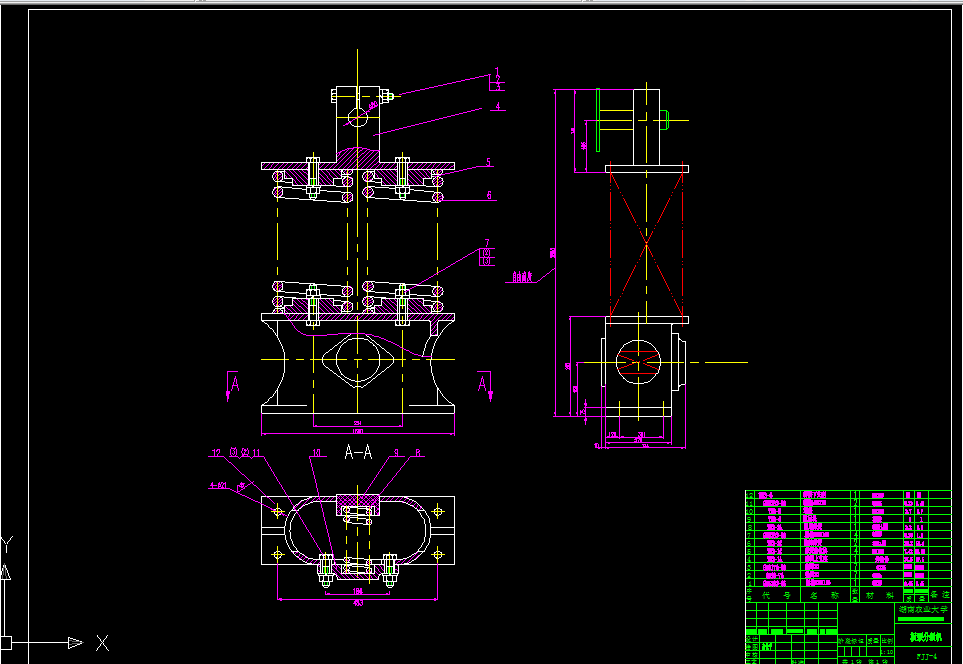
Task: Click the 比例 label in title block
Action: (x=887, y=641)
